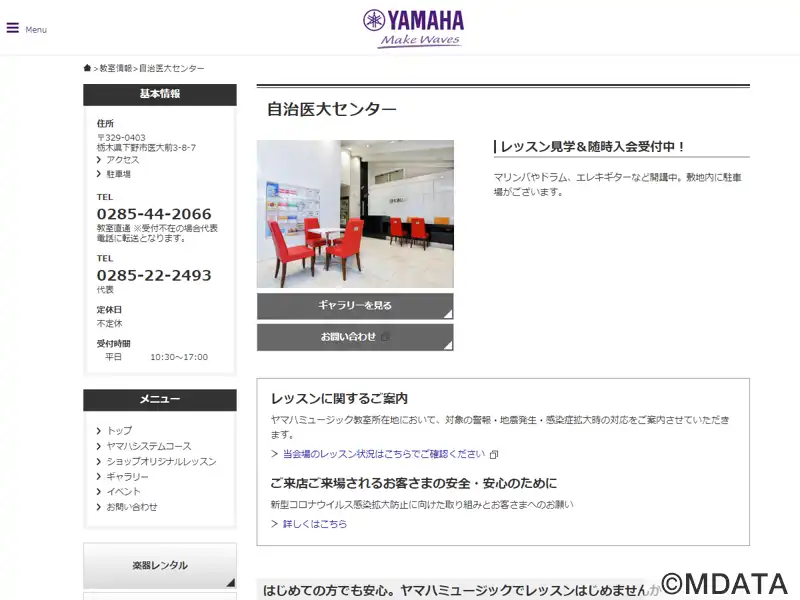800x600 pixels.
Task: Select ショップオリジナルレッスン in sidebar menu
Action: tap(161, 461)
